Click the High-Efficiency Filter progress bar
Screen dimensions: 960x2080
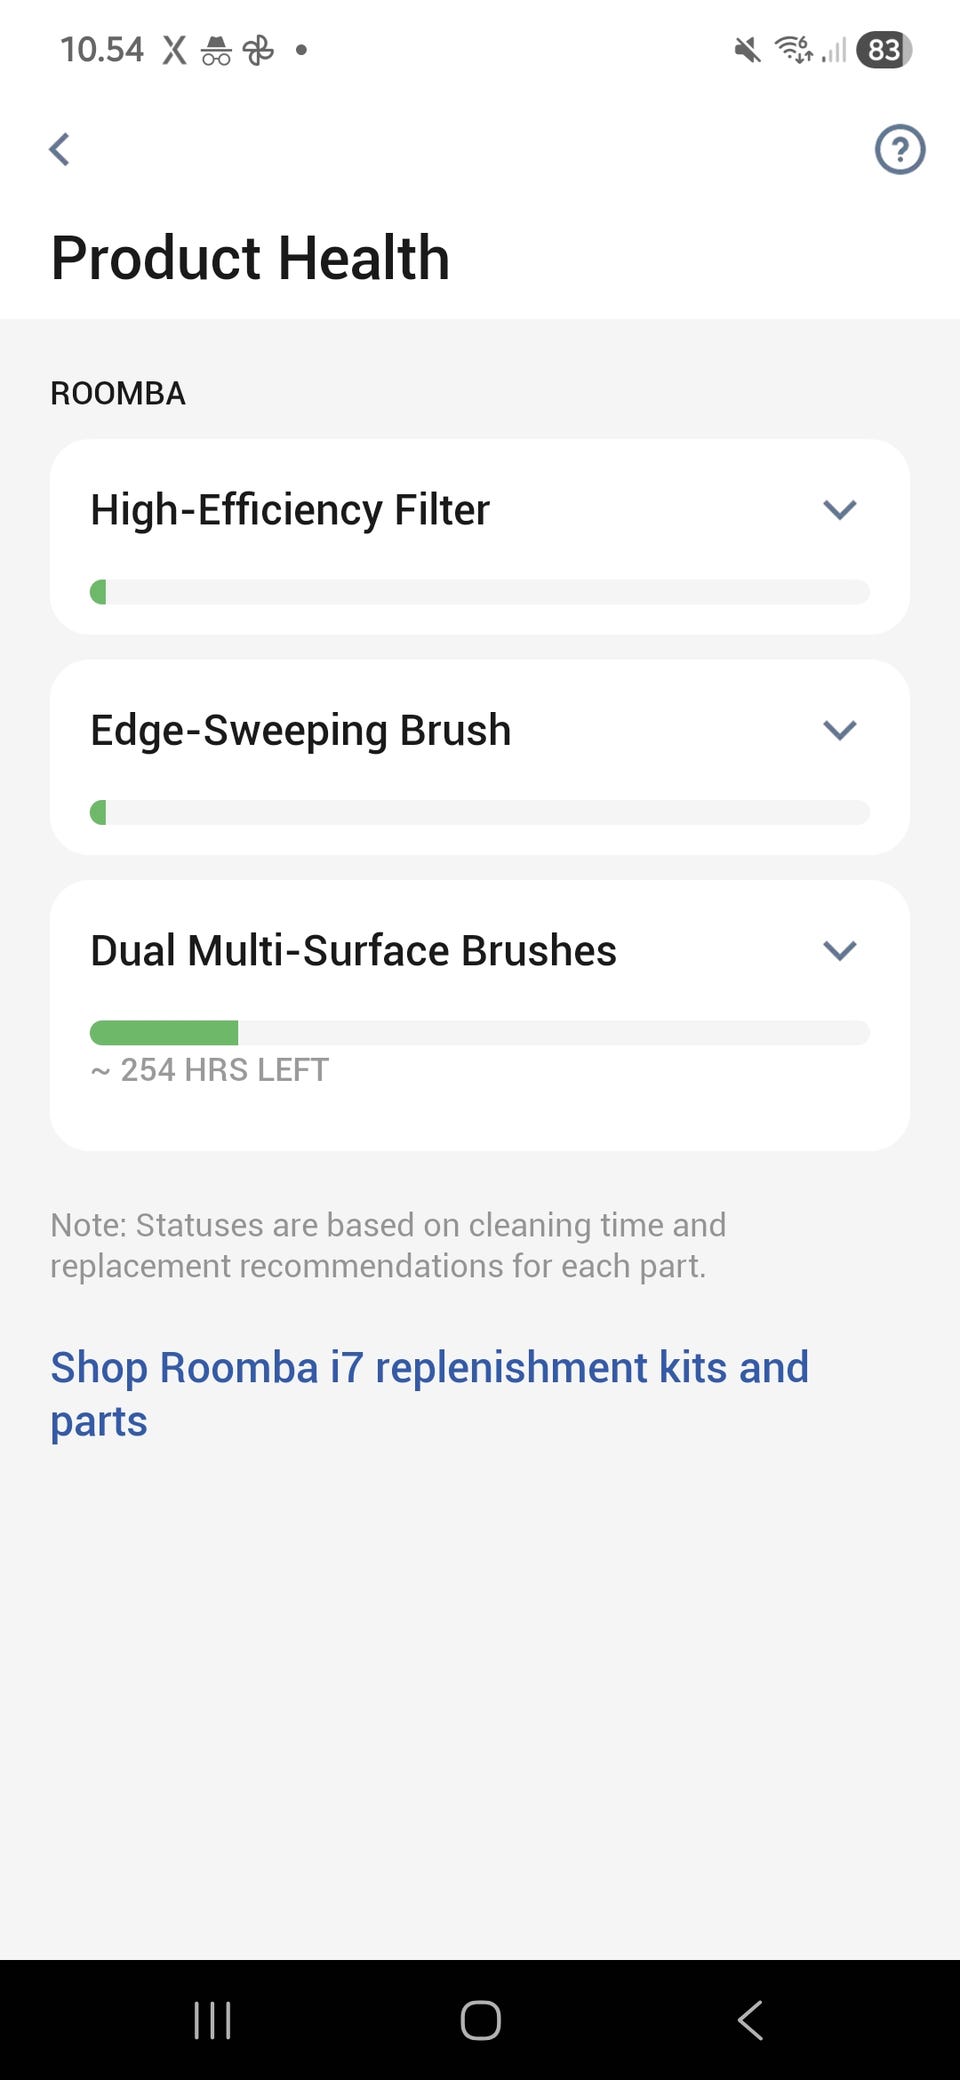[480, 592]
